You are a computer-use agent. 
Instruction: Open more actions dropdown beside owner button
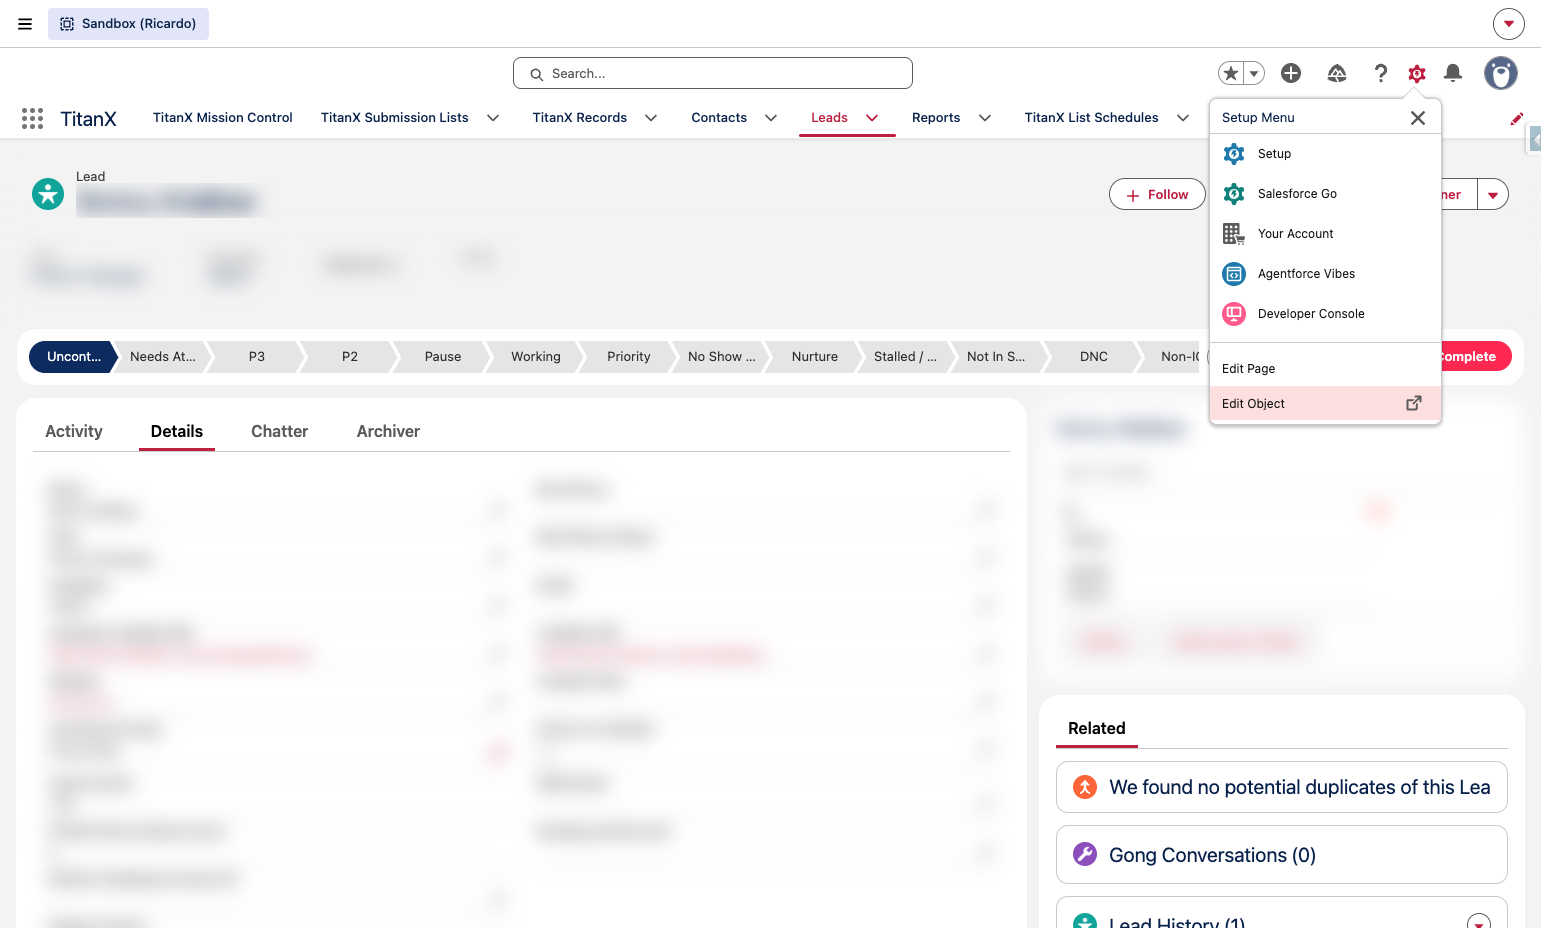(x=1493, y=195)
